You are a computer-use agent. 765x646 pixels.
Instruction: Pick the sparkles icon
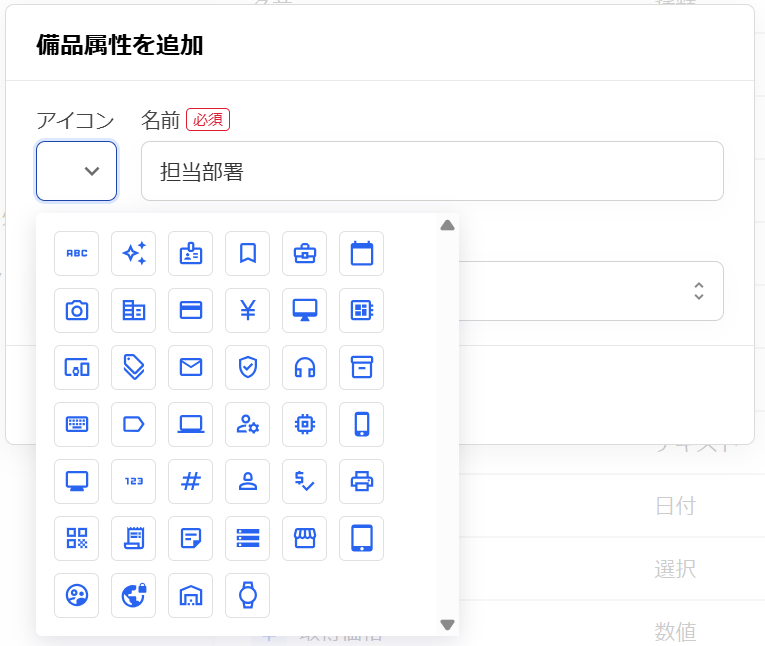coord(134,253)
